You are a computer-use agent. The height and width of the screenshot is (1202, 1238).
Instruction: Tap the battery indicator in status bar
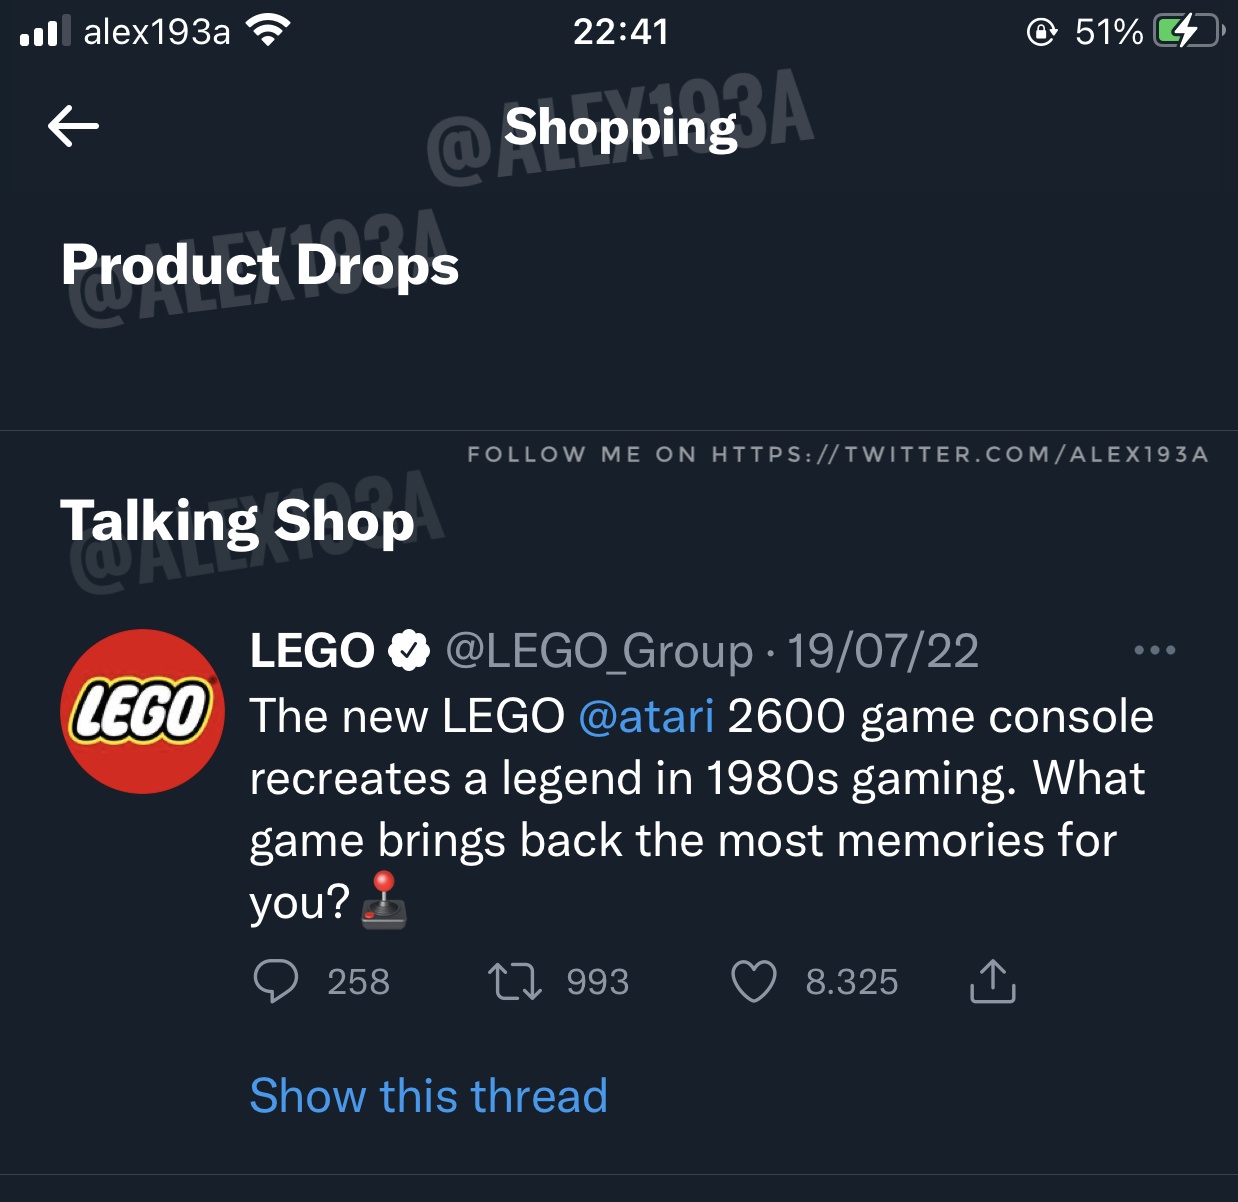click(x=1186, y=32)
